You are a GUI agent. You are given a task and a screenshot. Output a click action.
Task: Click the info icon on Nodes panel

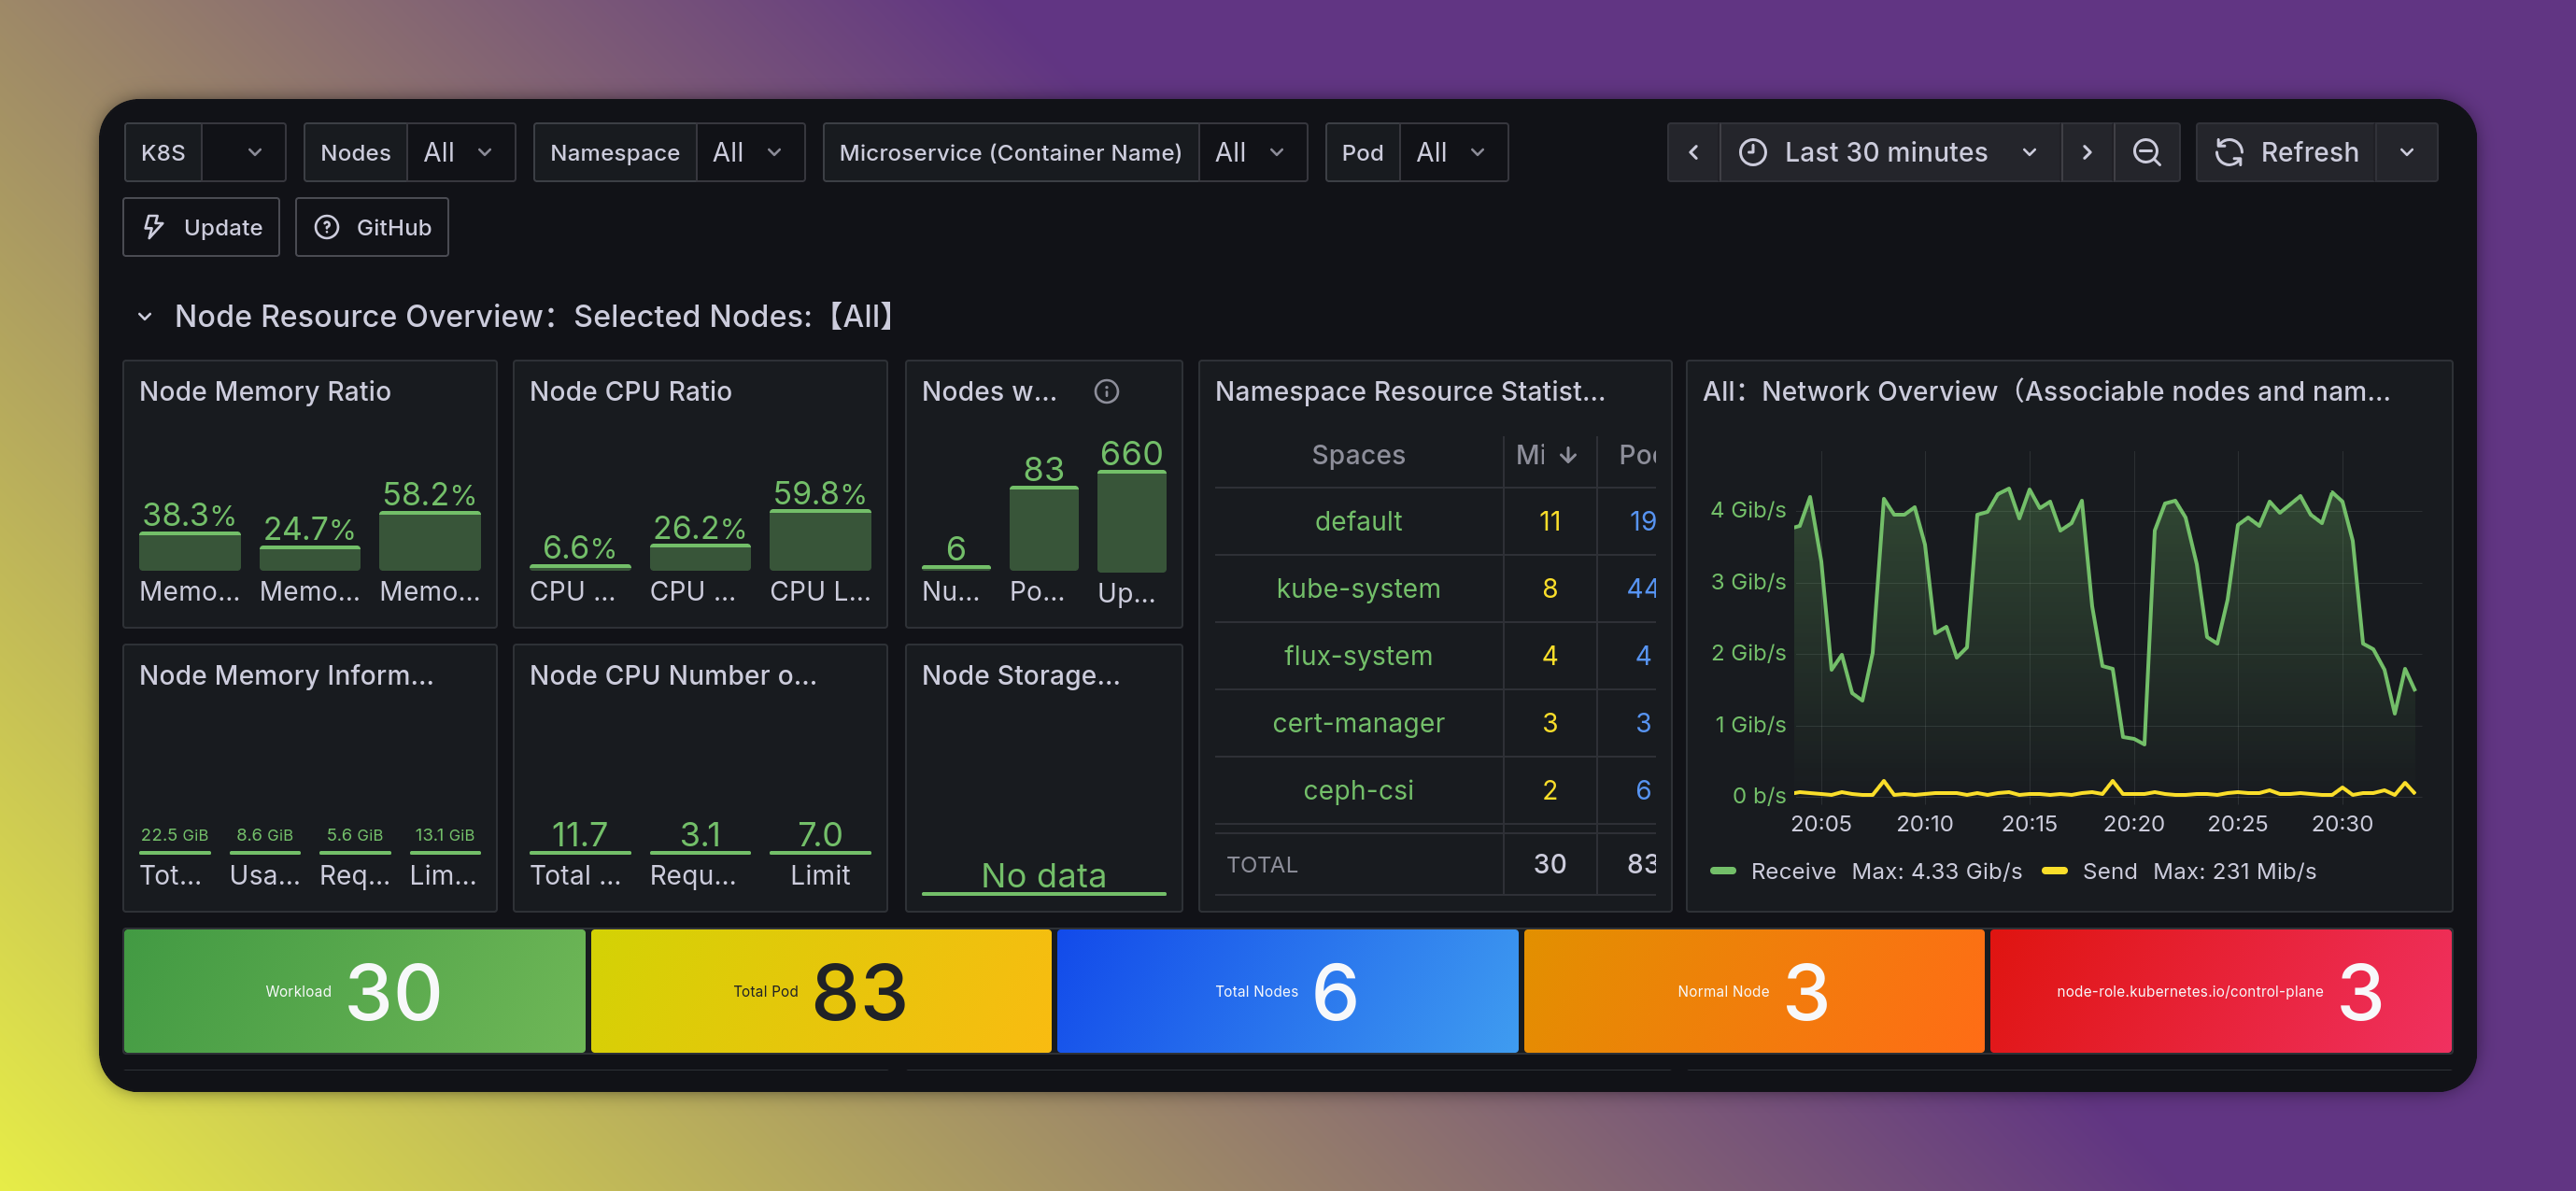[x=1106, y=391]
